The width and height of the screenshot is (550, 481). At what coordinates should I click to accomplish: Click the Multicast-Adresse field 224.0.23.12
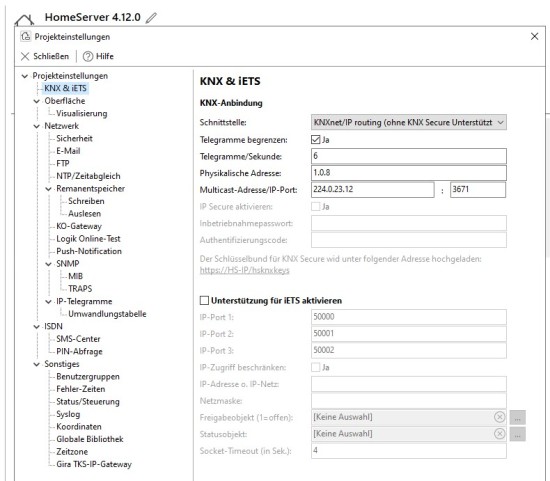click(373, 189)
